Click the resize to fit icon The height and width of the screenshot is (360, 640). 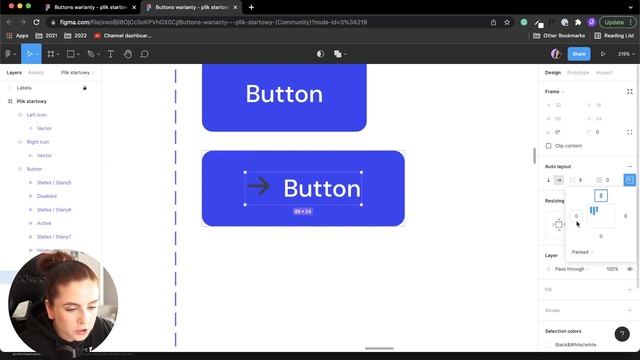630,91
